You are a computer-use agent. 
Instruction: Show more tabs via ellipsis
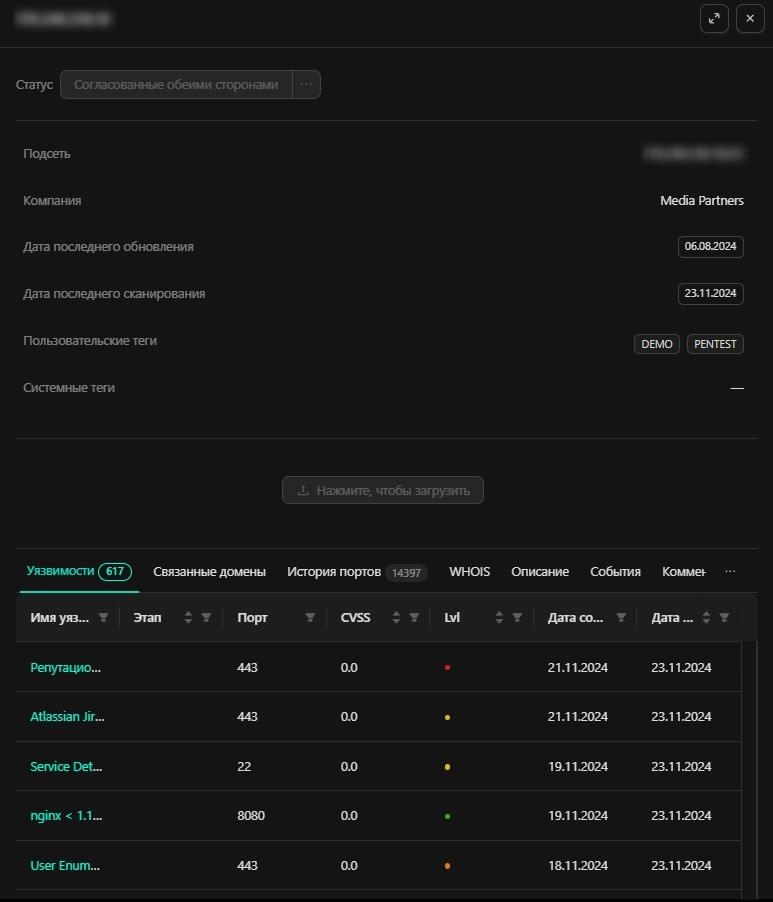click(730, 572)
